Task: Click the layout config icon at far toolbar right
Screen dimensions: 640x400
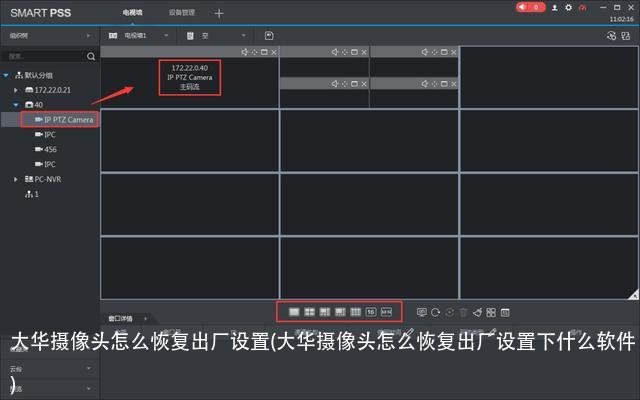Action: (625, 36)
